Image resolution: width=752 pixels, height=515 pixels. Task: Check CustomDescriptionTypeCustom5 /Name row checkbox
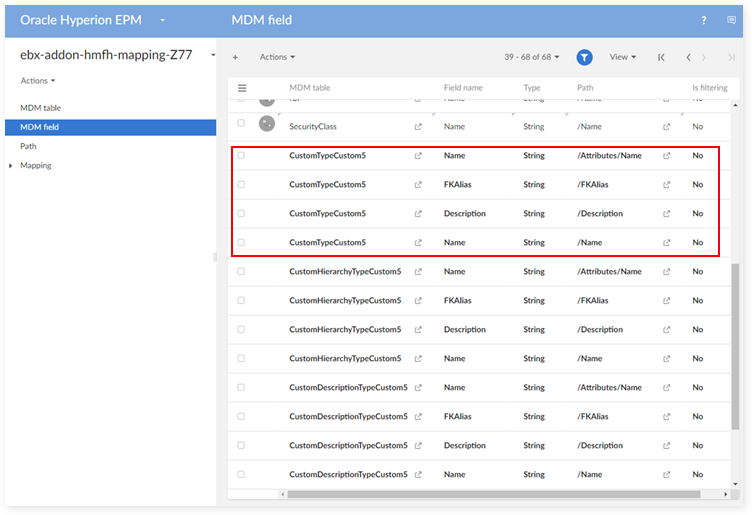coord(241,475)
